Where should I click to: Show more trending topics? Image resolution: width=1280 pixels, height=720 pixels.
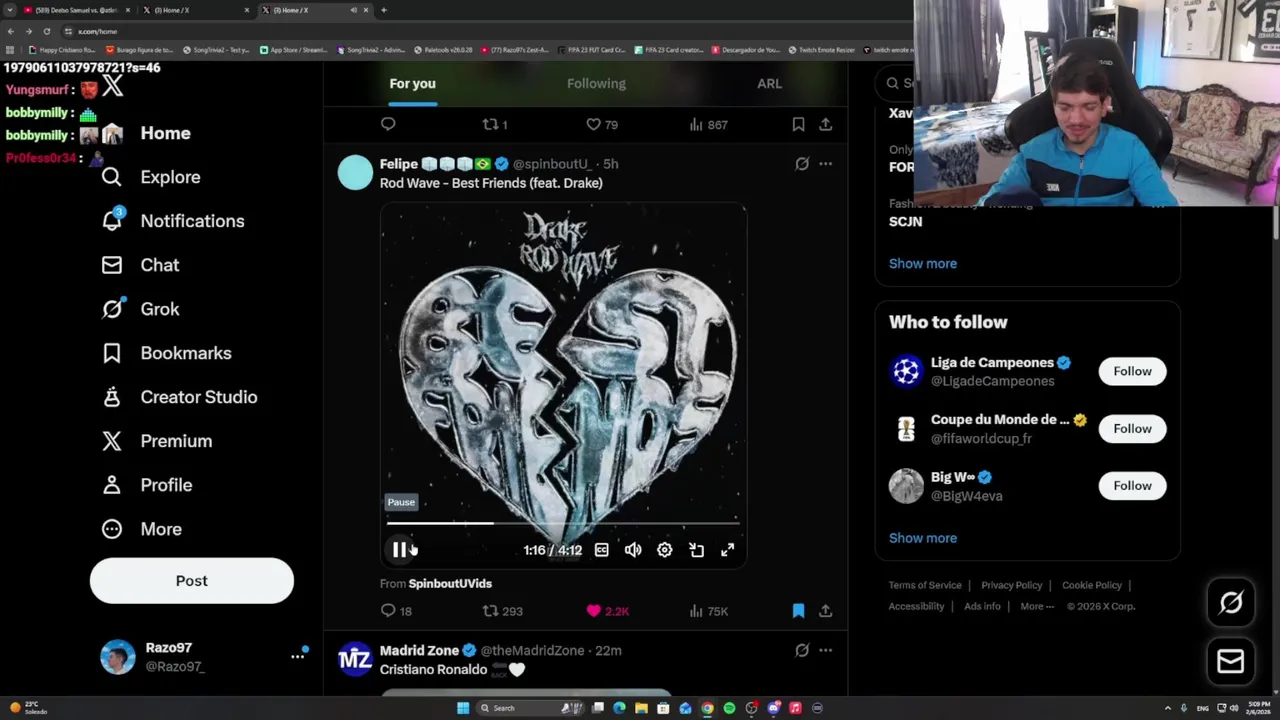click(923, 264)
